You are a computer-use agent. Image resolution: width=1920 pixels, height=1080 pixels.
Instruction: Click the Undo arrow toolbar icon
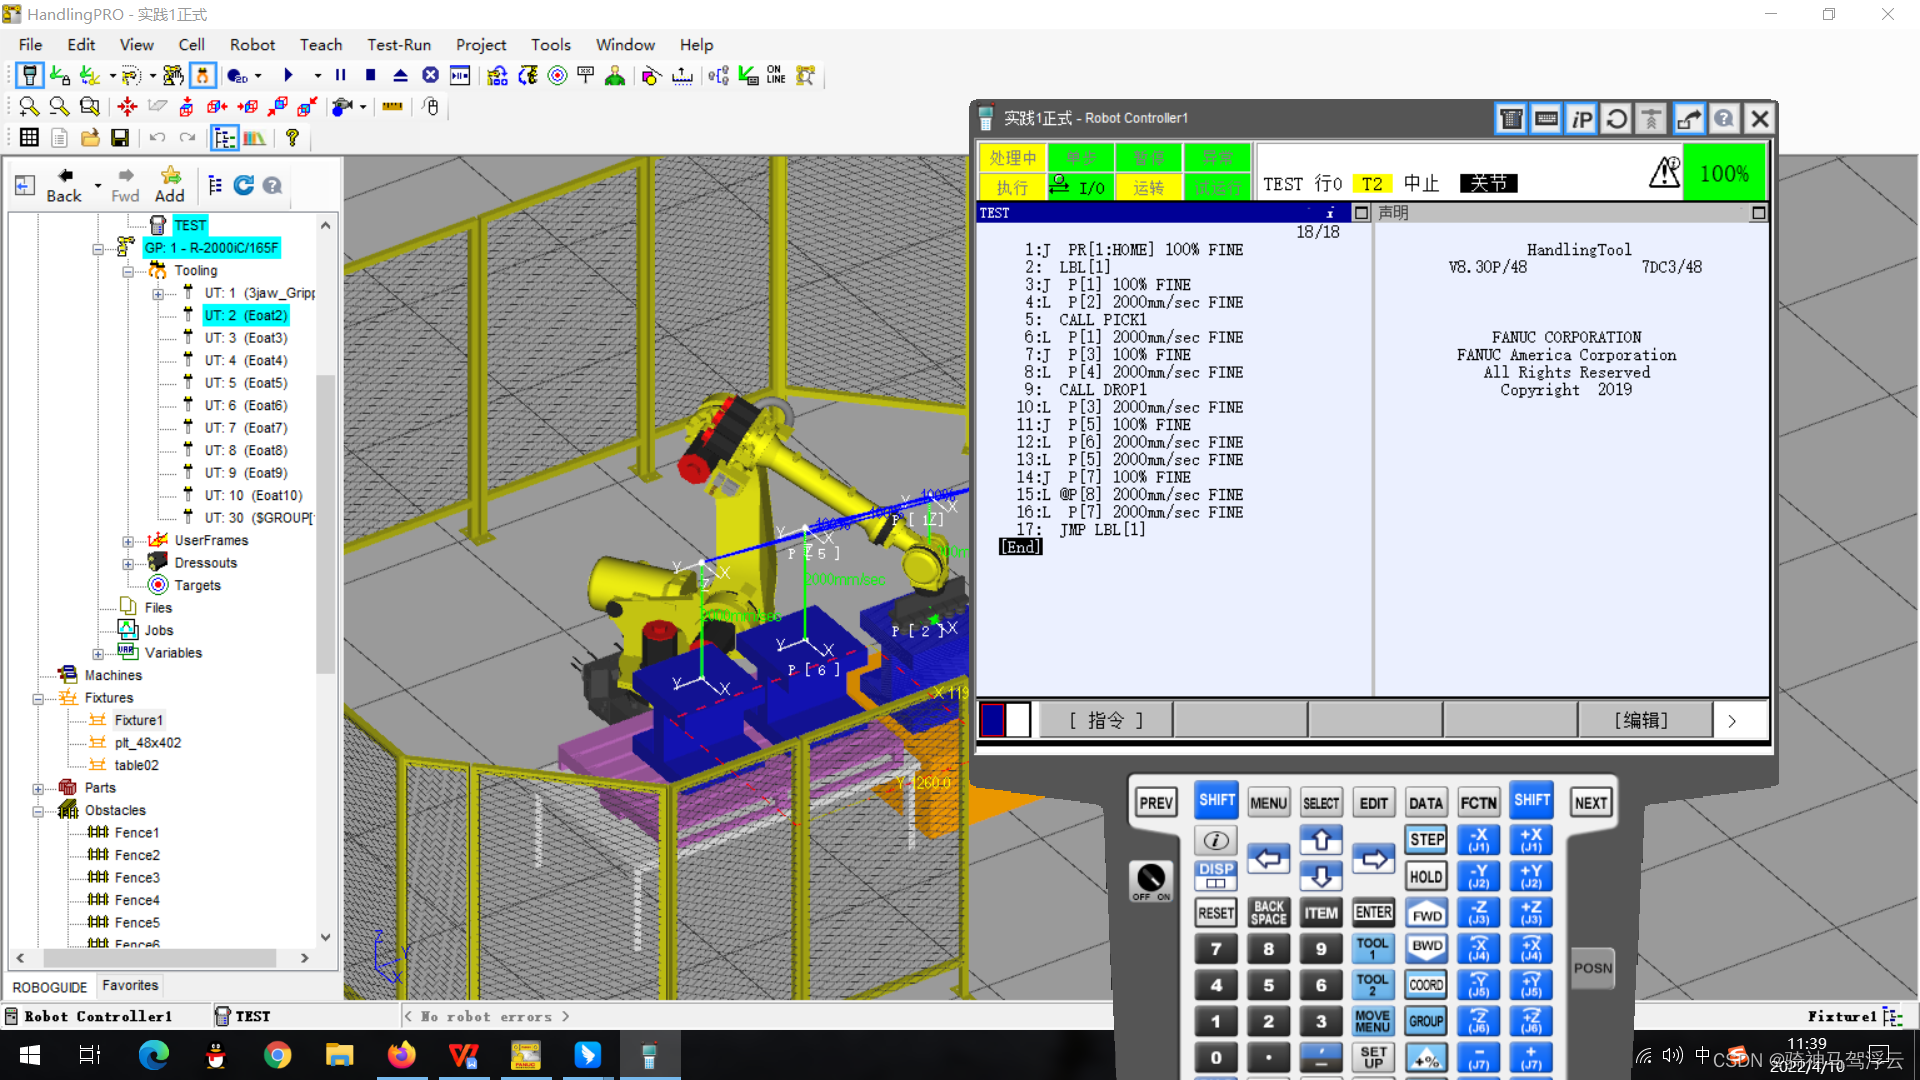click(157, 138)
